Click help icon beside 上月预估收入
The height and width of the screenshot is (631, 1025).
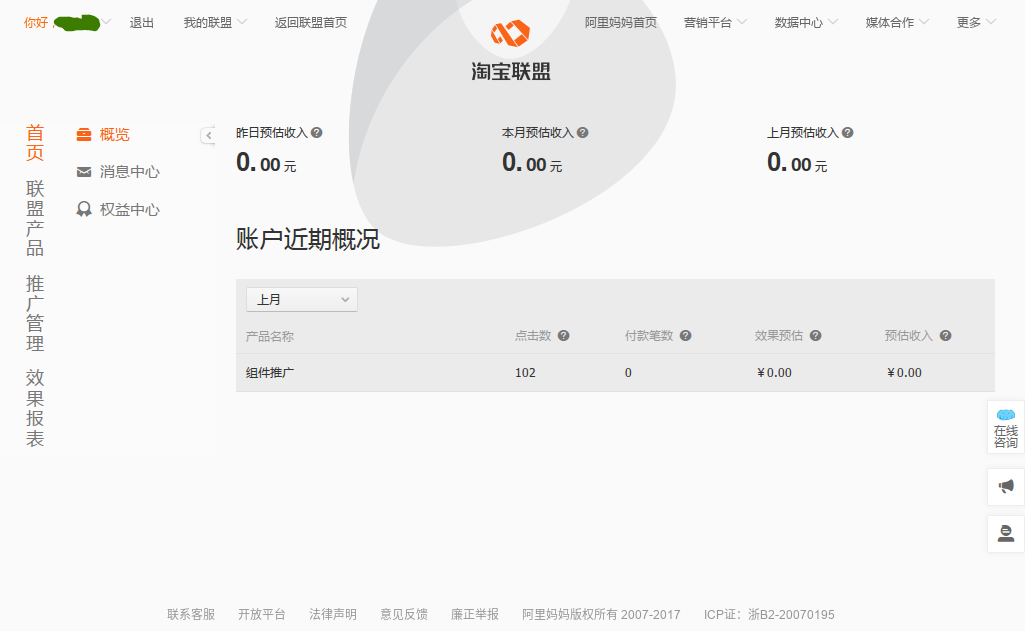coord(847,133)
